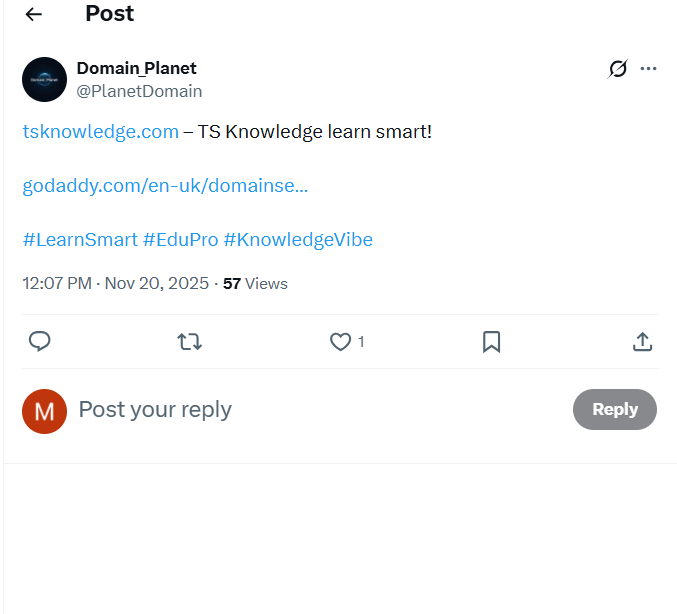
Task: Go back using the left arrow
Action: pos(34,14)
